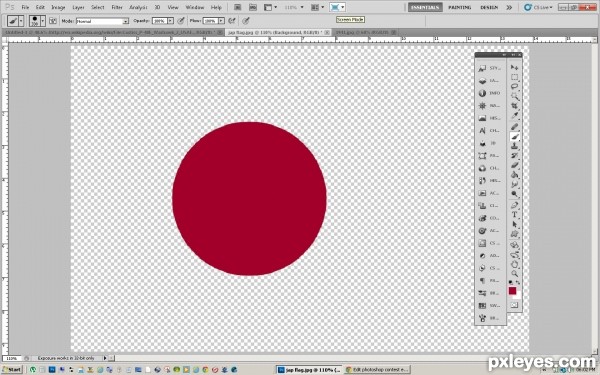Toggle tablet pressure controls size
Image resolution: width=600 pixels, height=375 pixels.
(246, 21)
